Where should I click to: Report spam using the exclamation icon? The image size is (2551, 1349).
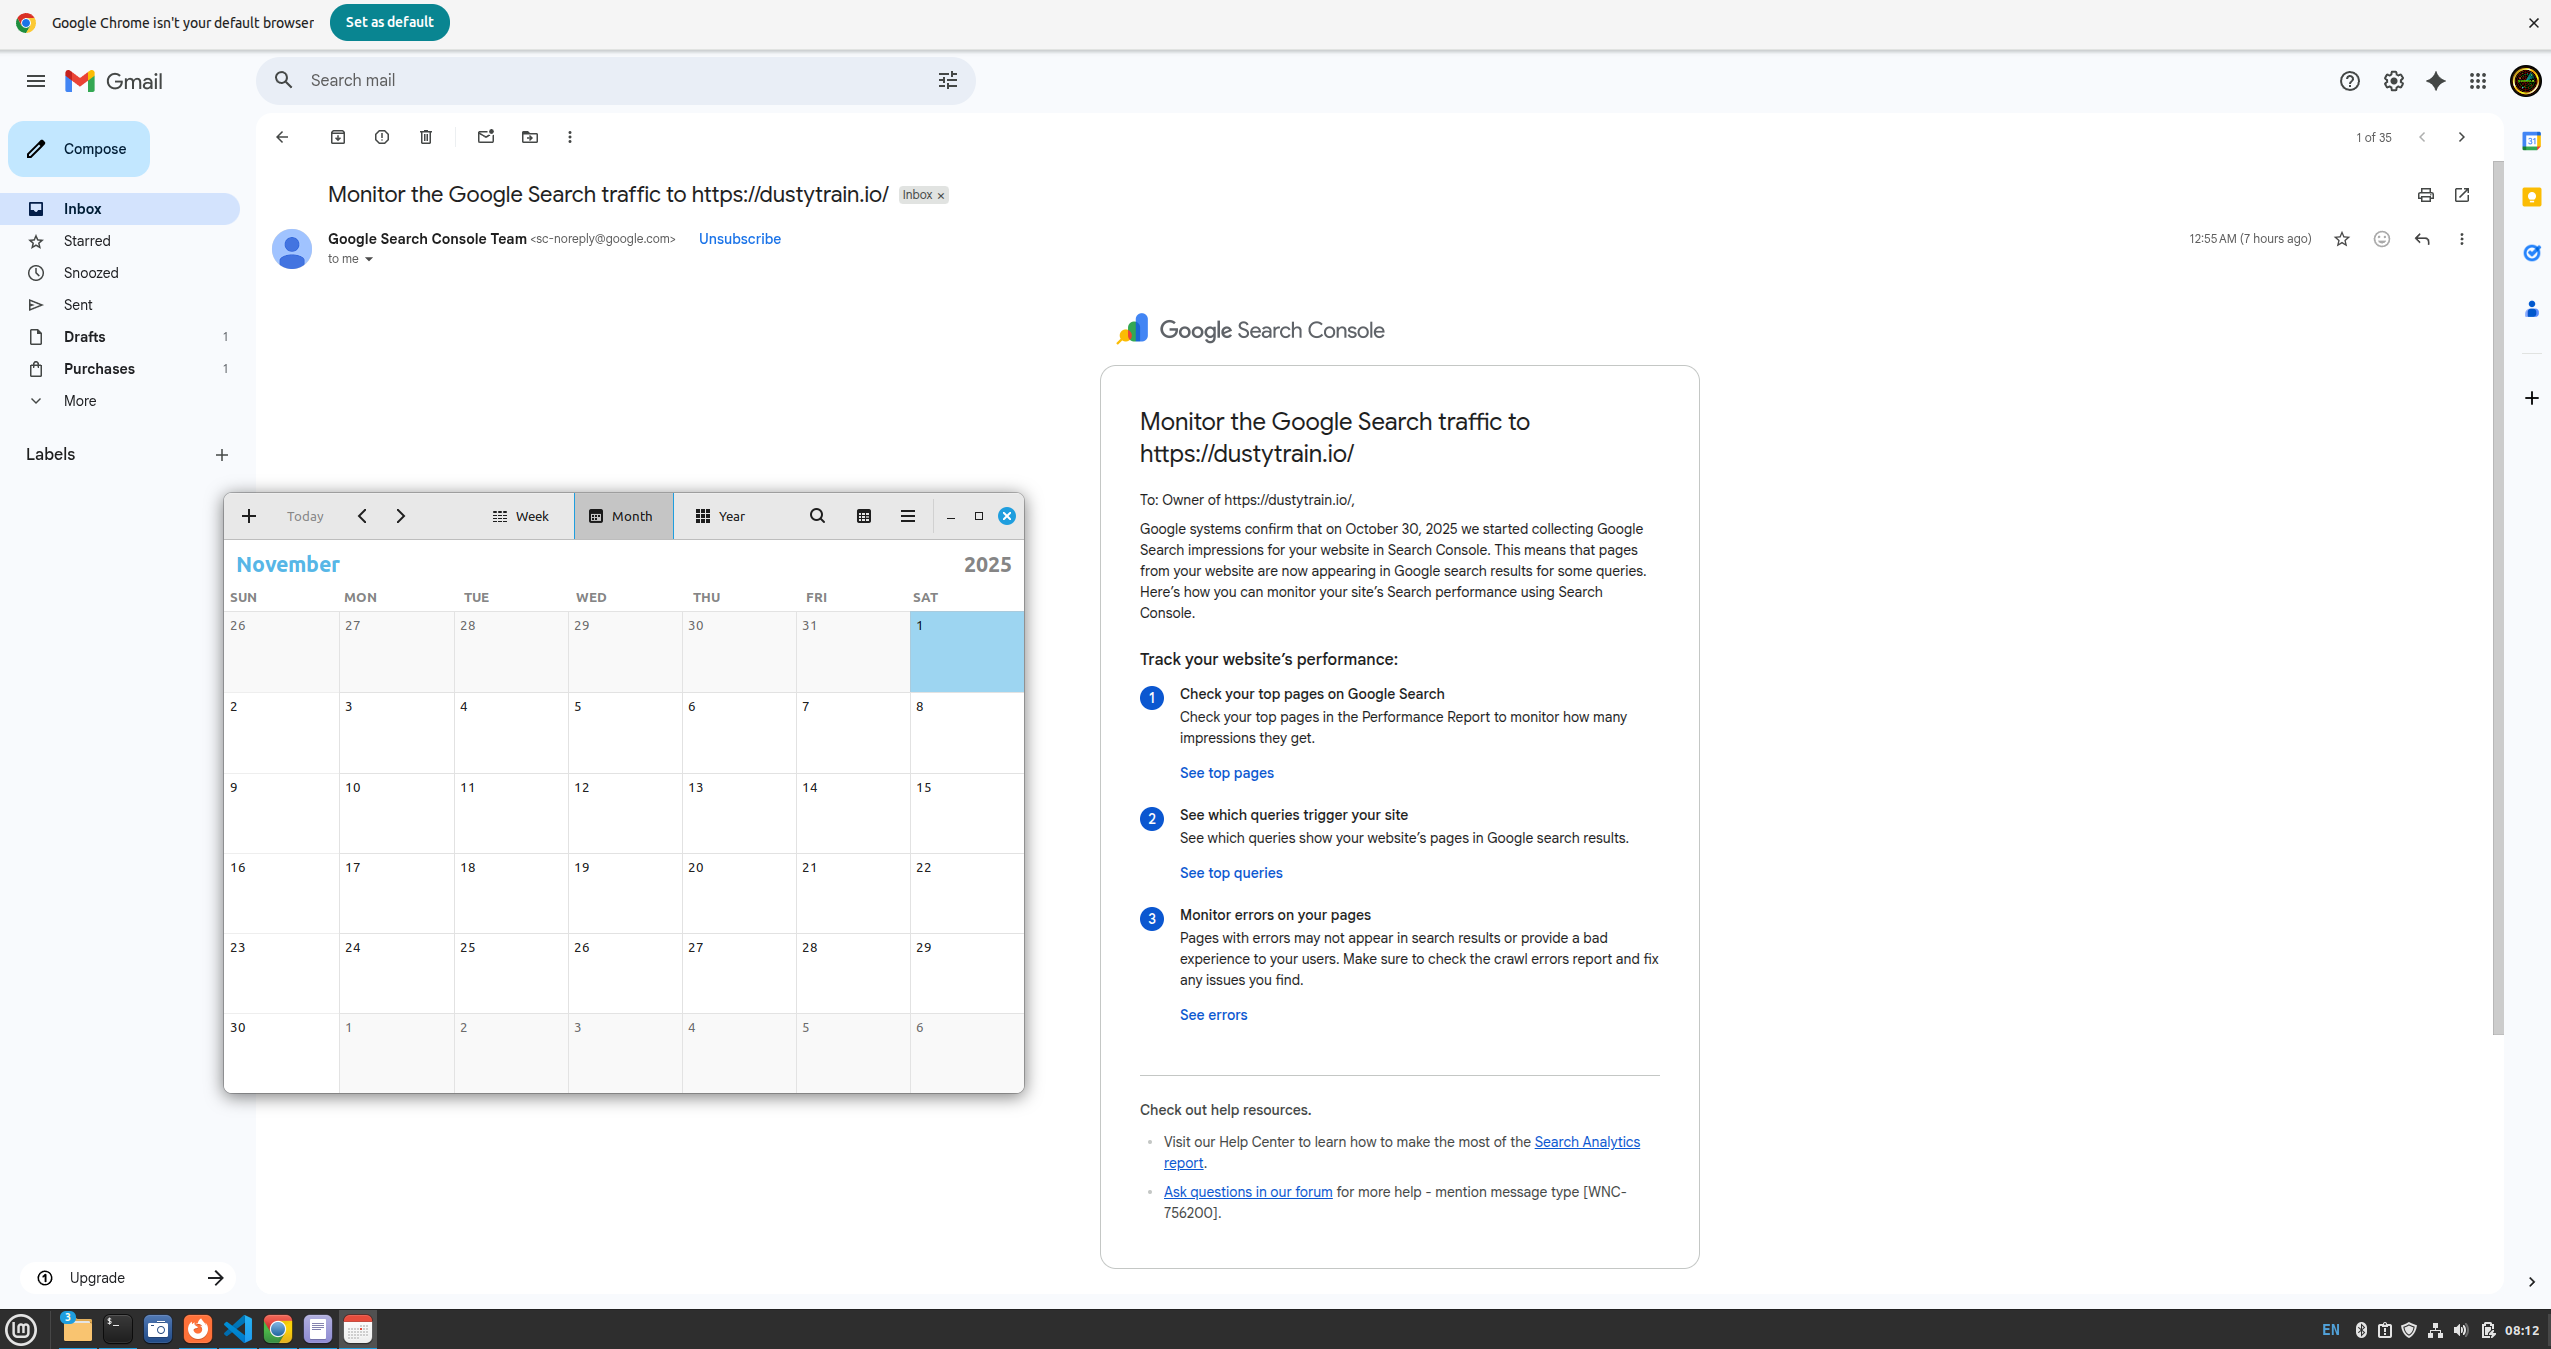click(382, 137)
